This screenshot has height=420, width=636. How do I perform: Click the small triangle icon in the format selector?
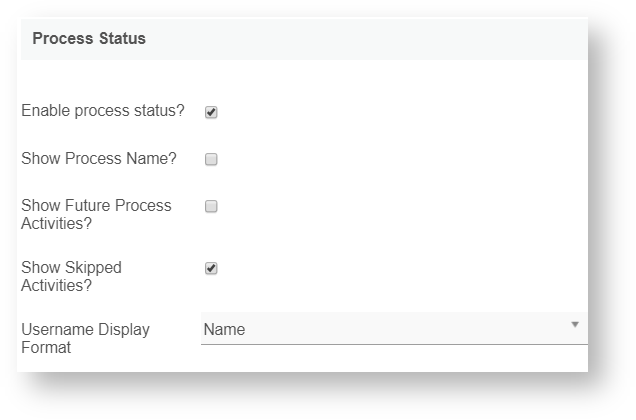point(575,325)
